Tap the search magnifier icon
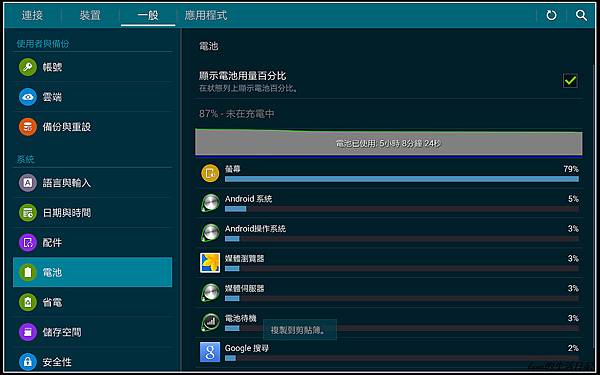This screenshot has height=375, width=600. click(x=581, y=15)
